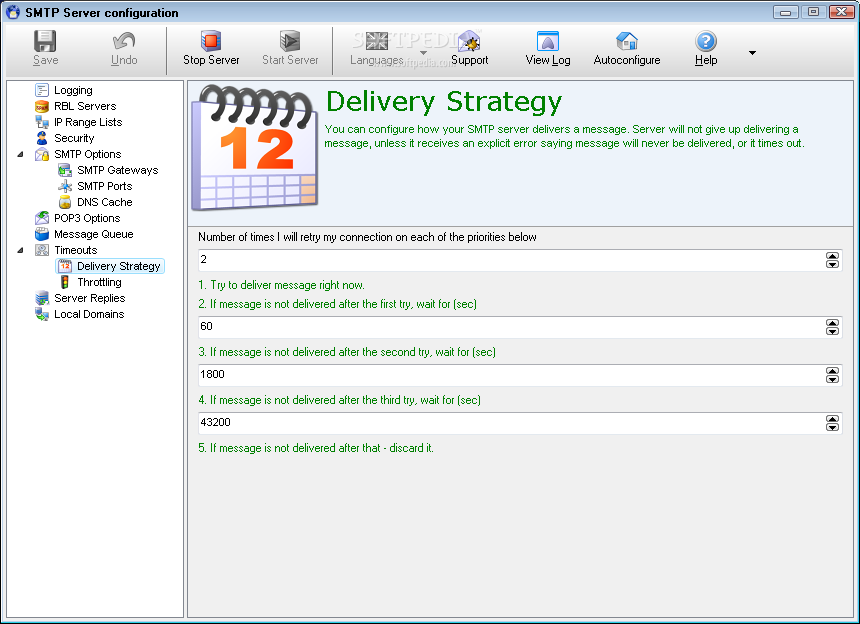This screenshot has width=860, height=624.
Task: Open Help question mark icon
Action: (706, 41)
